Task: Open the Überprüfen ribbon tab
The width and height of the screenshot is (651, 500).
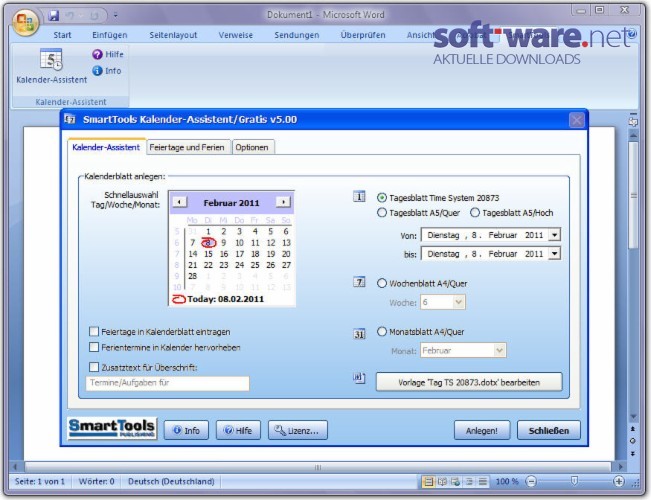Action: (x=363, y=35)
